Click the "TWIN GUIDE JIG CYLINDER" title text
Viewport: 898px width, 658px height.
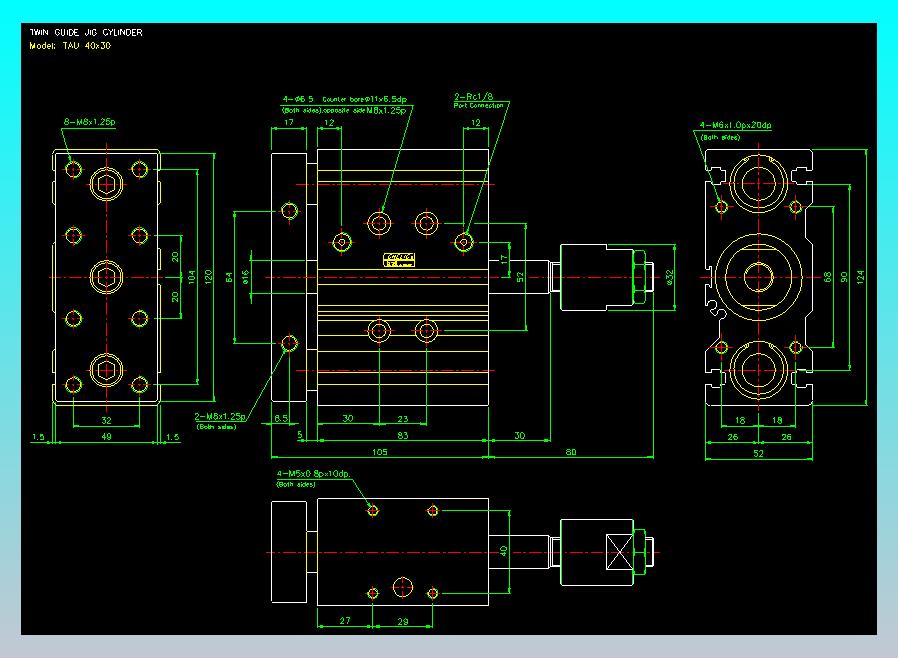click(x=86, y=33)
